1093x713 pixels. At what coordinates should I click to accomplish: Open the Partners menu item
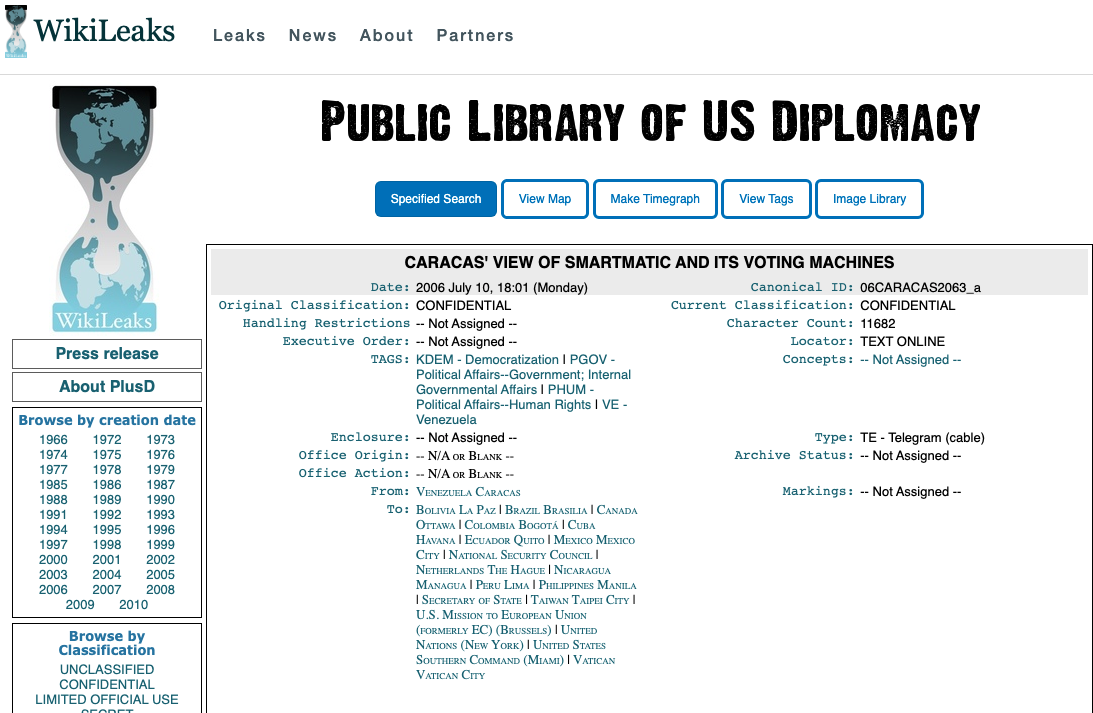pyautogui.click(x=475, y=36)
